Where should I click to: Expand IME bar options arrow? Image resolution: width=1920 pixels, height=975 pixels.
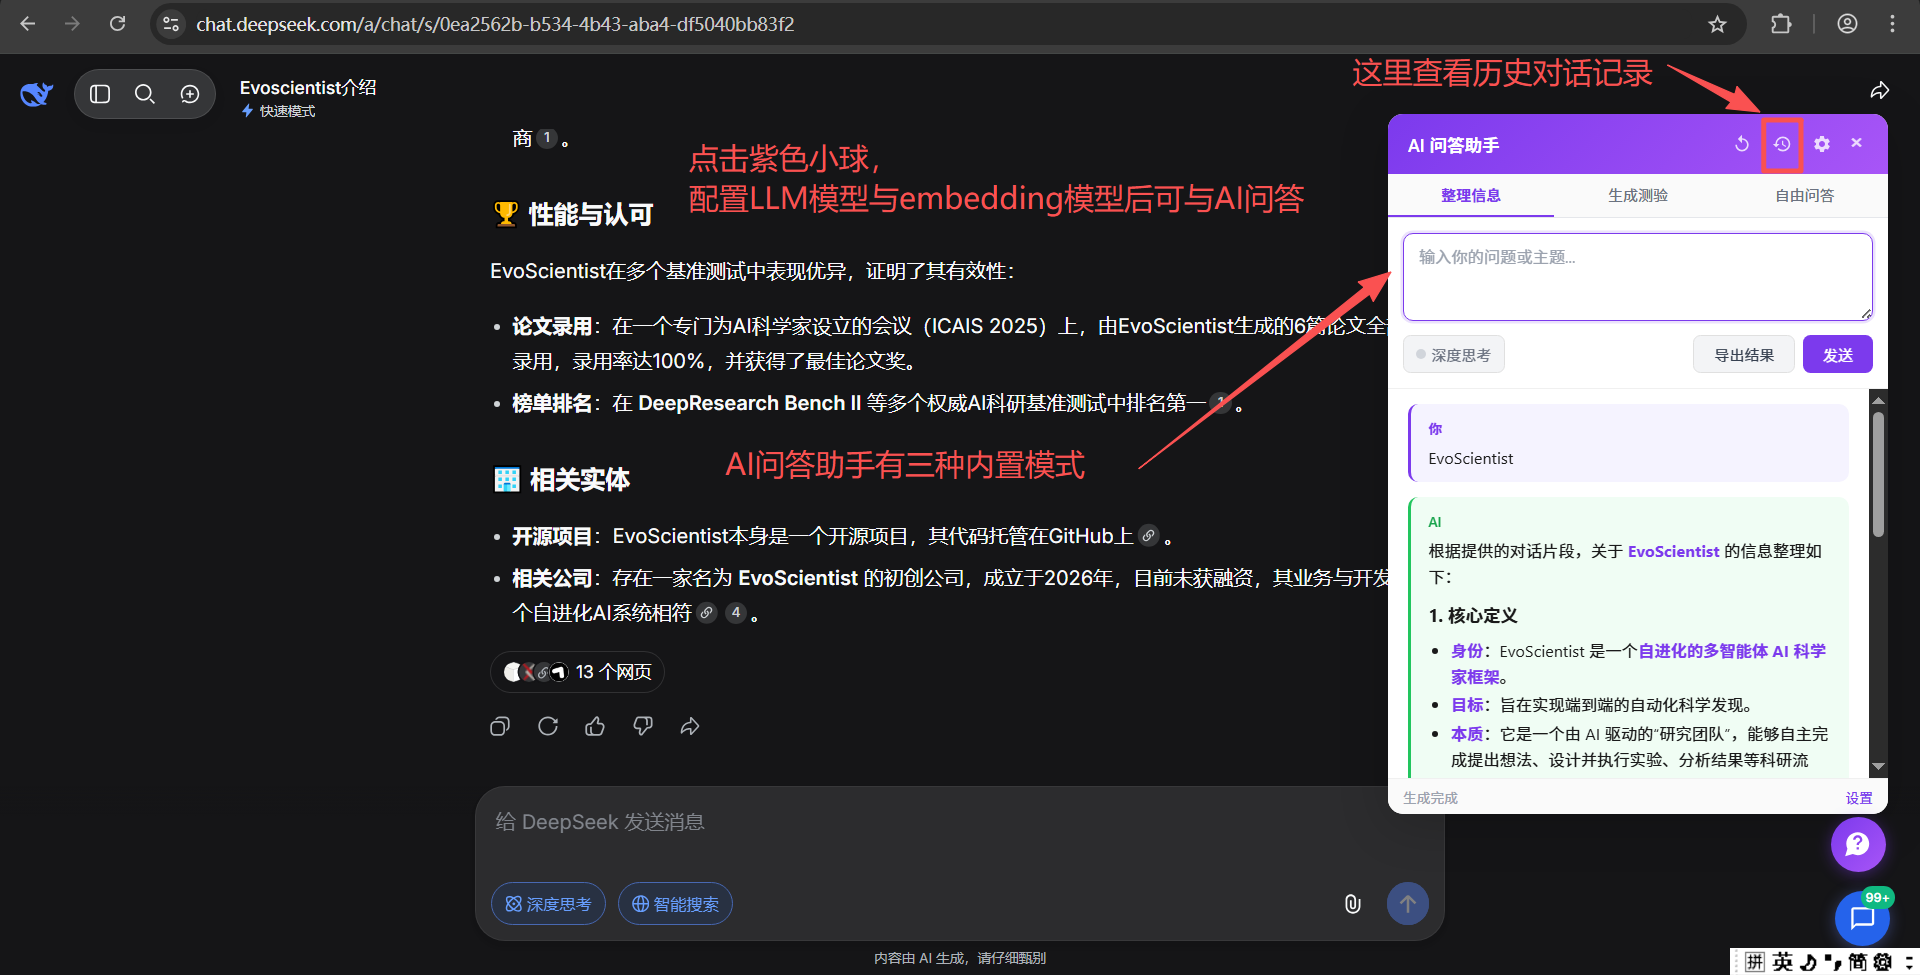tap(1908, 962)
